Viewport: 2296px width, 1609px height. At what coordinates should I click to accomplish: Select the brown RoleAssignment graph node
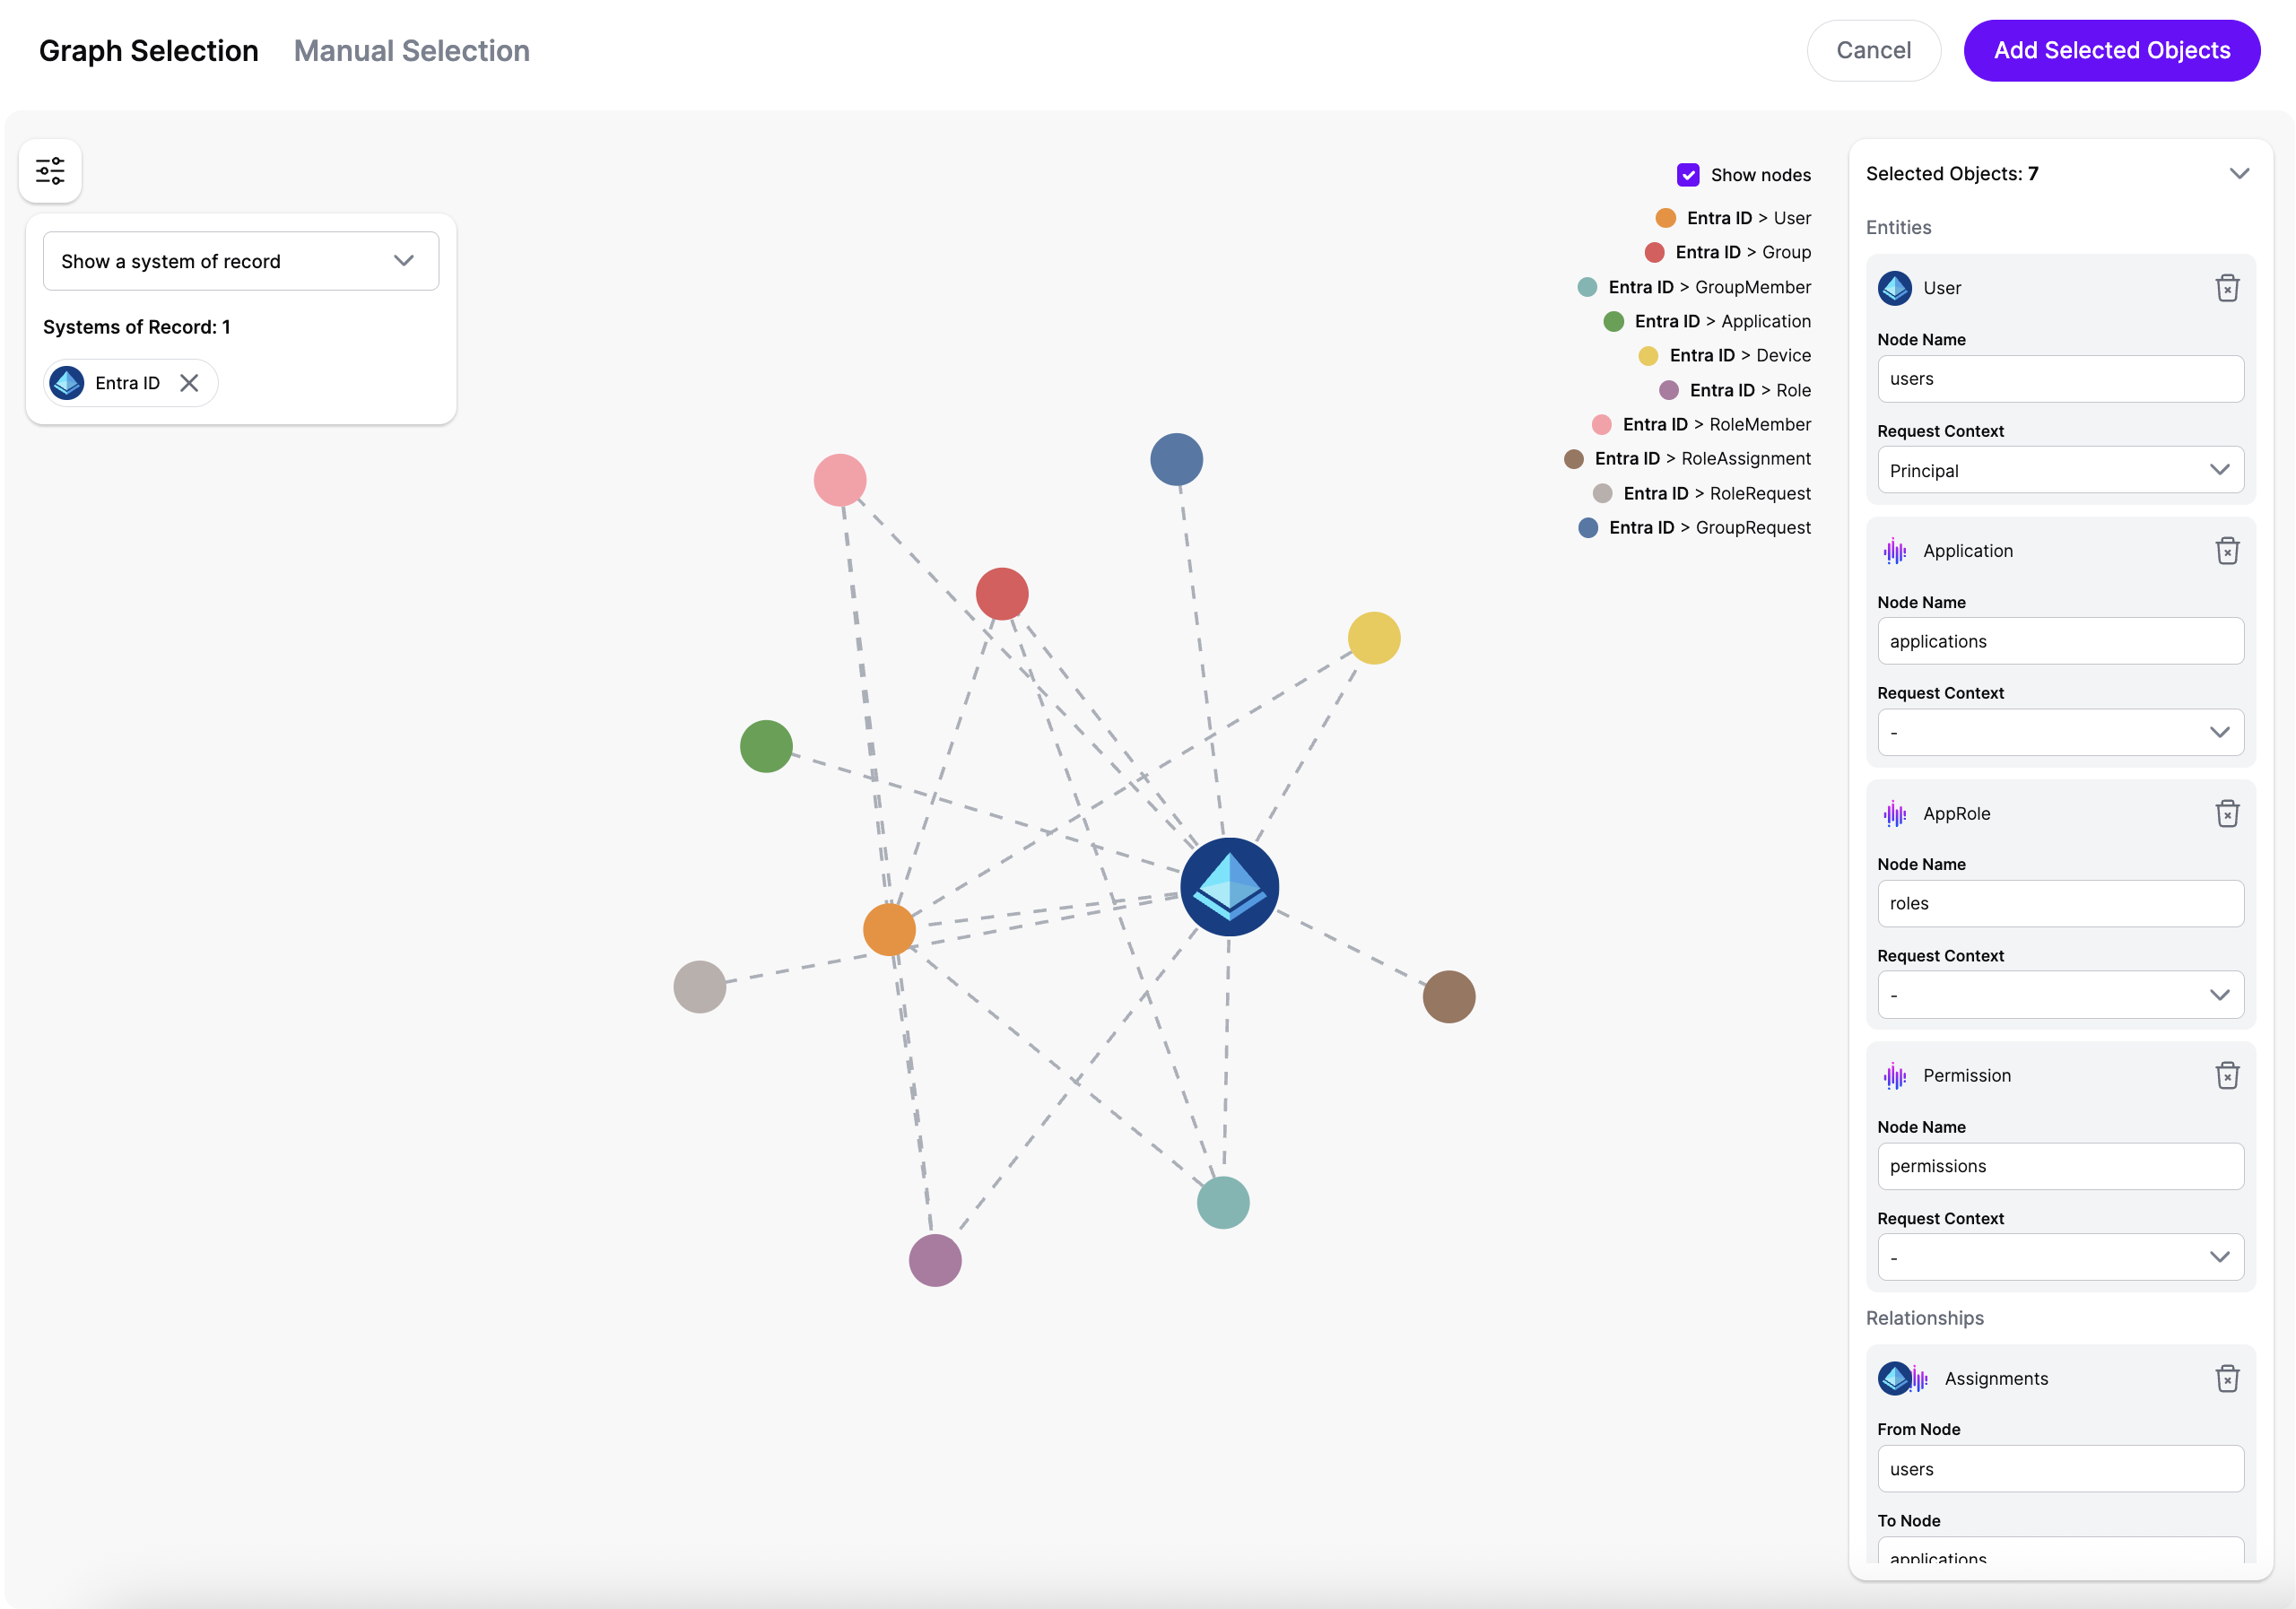click(1449, 997)
